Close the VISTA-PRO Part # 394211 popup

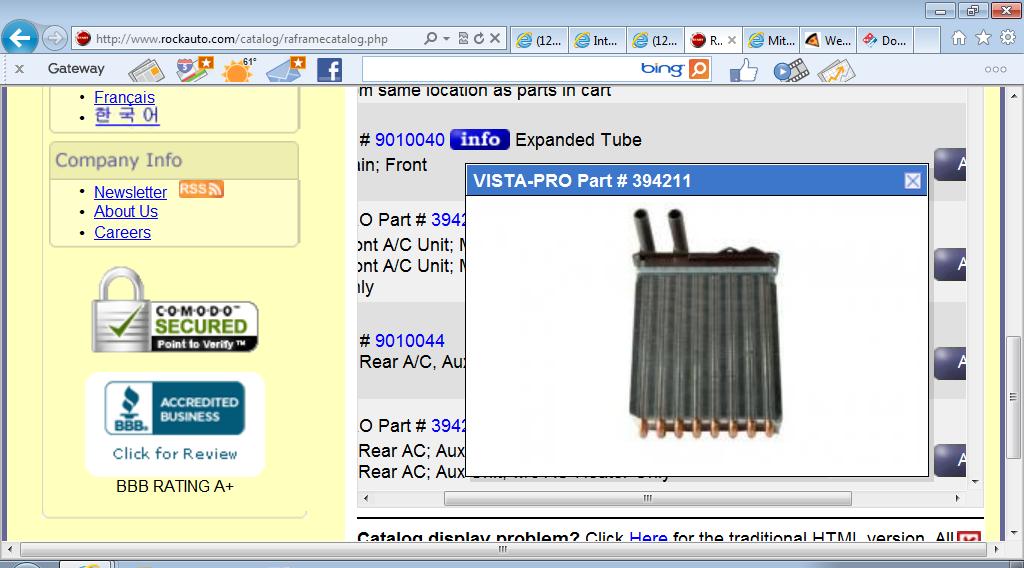point(912,181)
